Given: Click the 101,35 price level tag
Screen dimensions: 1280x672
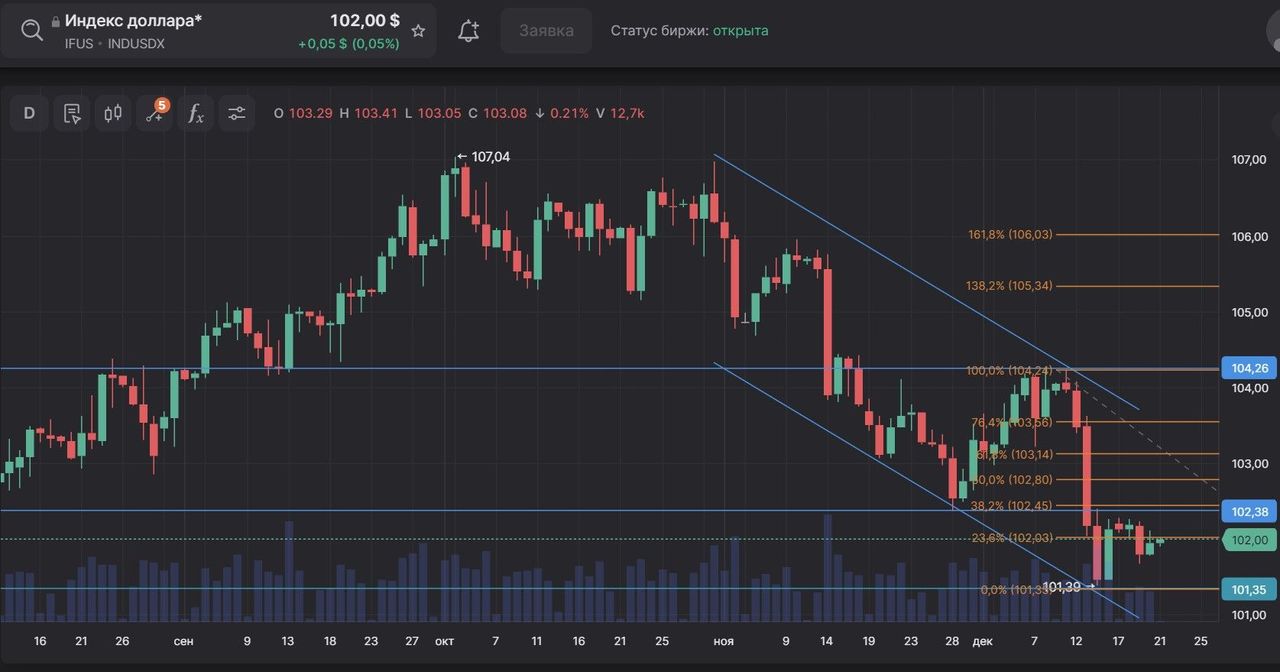Looking at the screenshot, I should (1249, 589).
